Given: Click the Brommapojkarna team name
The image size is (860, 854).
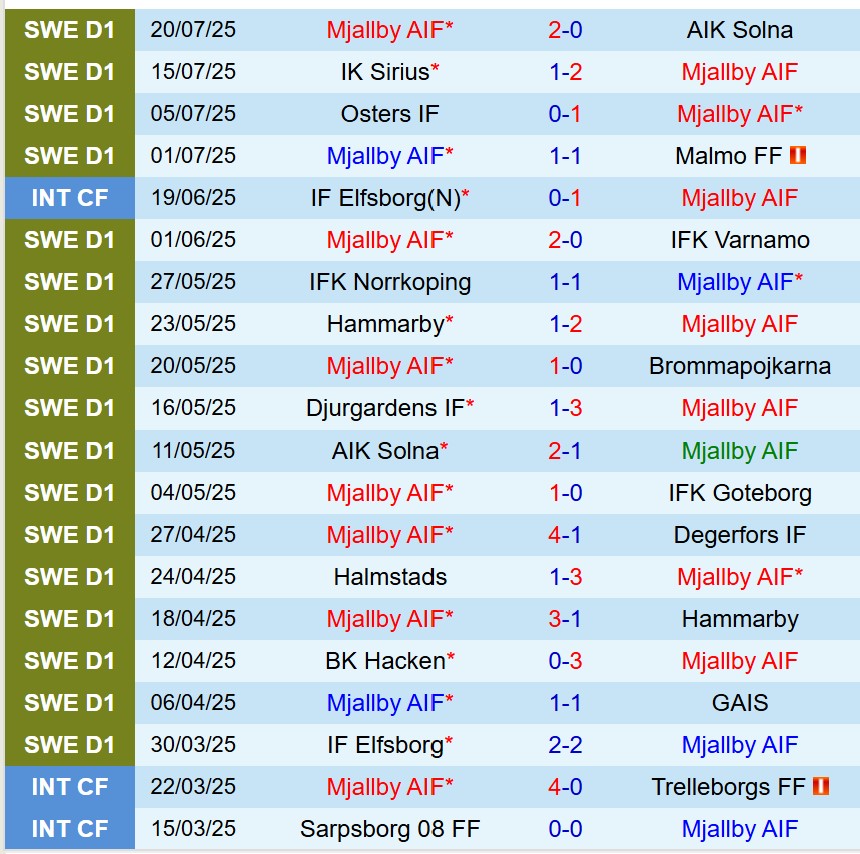Looking at the screenshot, I should [739, 366].
